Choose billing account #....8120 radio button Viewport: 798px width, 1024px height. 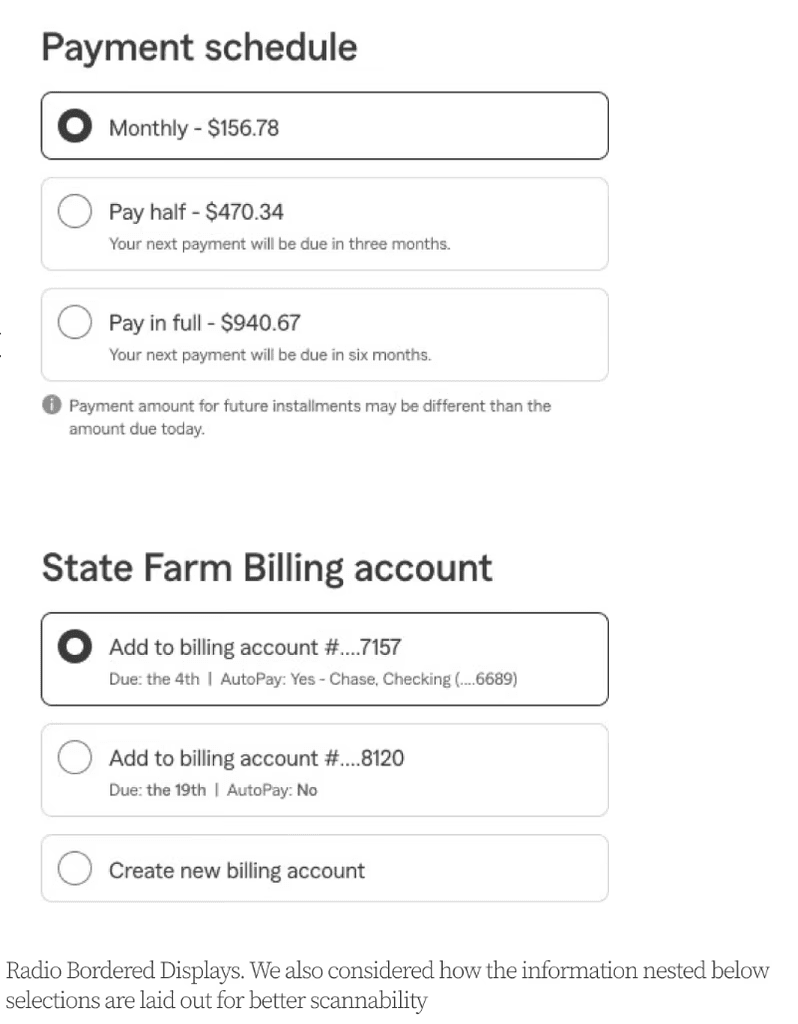click(74, 757)
